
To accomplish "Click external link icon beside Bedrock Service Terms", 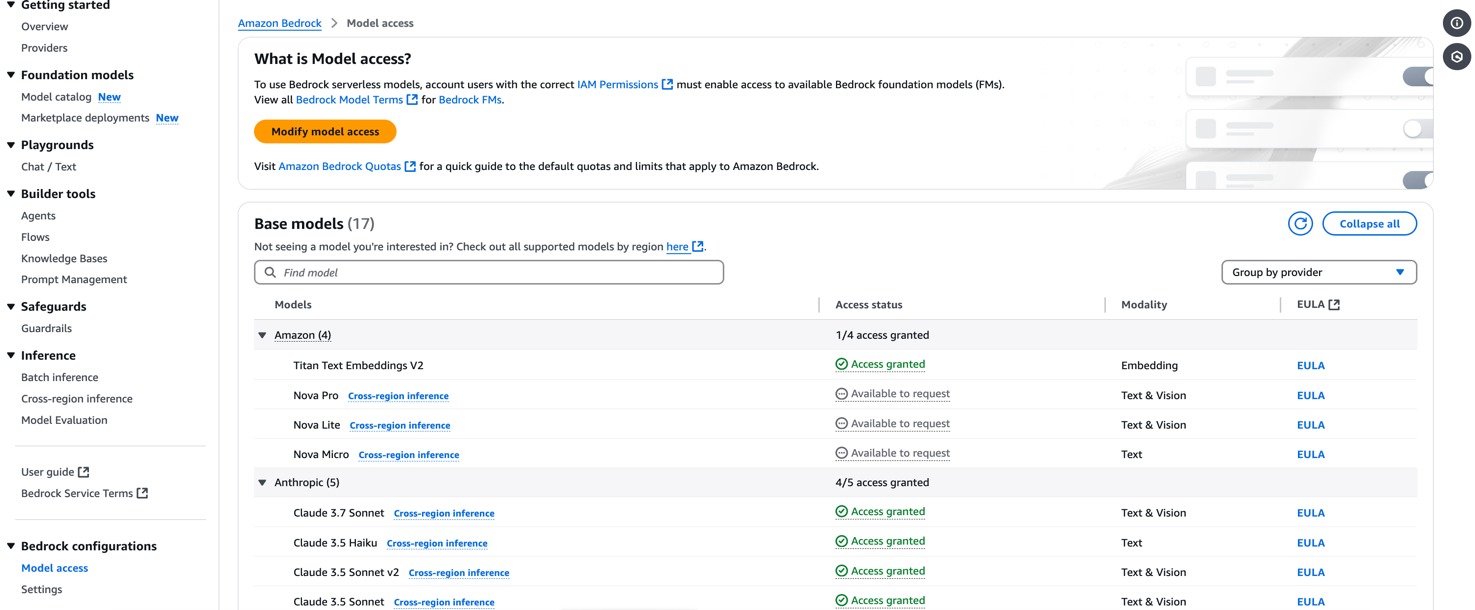I will 142,493.
